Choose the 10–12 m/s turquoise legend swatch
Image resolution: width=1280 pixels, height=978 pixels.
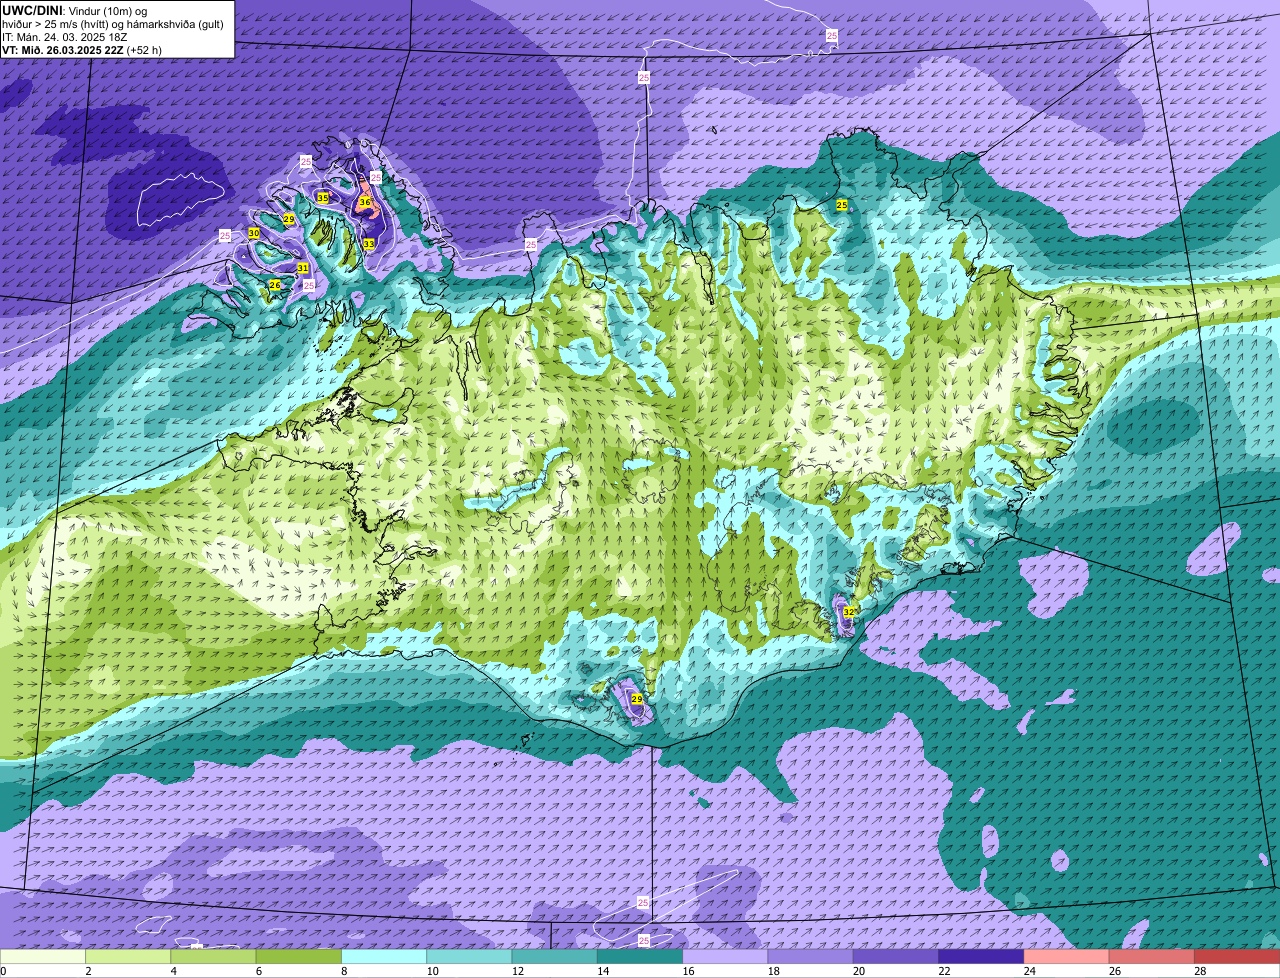tap(469, 956)
